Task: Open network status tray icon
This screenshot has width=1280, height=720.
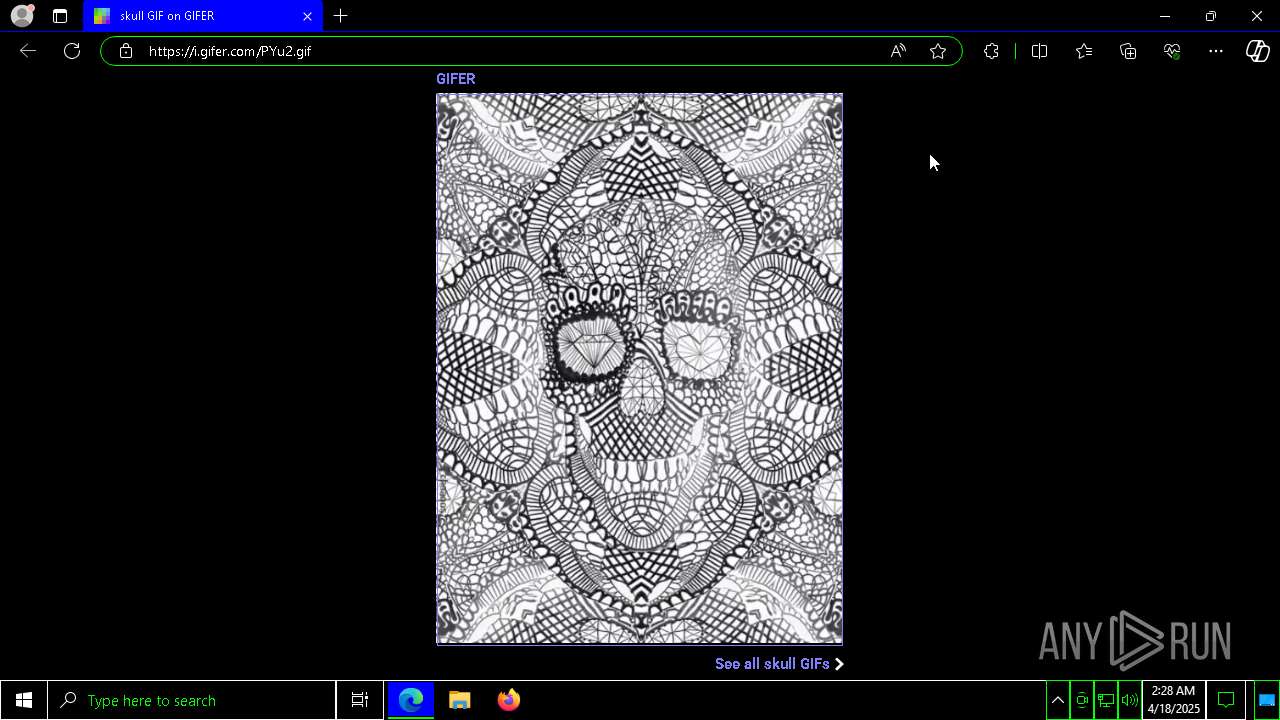Action: click(x=1106, y=700)
